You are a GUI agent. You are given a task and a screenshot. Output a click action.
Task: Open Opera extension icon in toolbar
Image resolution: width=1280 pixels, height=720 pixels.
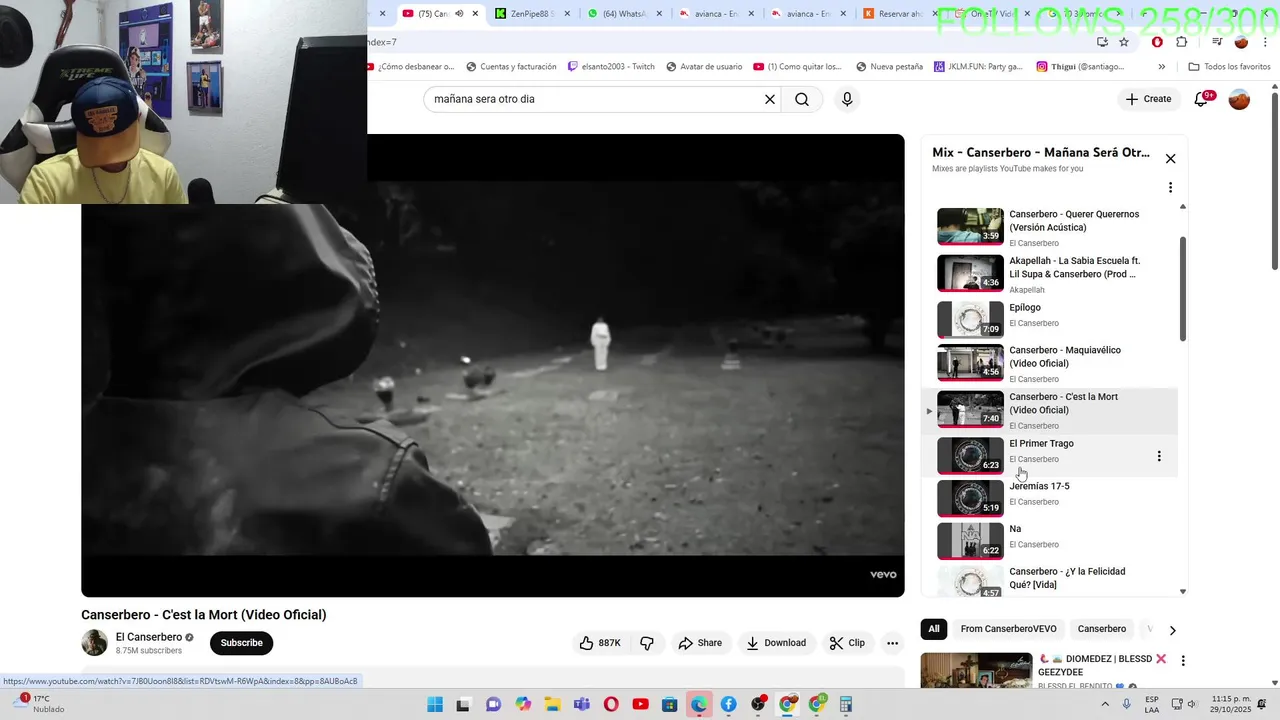click(1157, 42)
